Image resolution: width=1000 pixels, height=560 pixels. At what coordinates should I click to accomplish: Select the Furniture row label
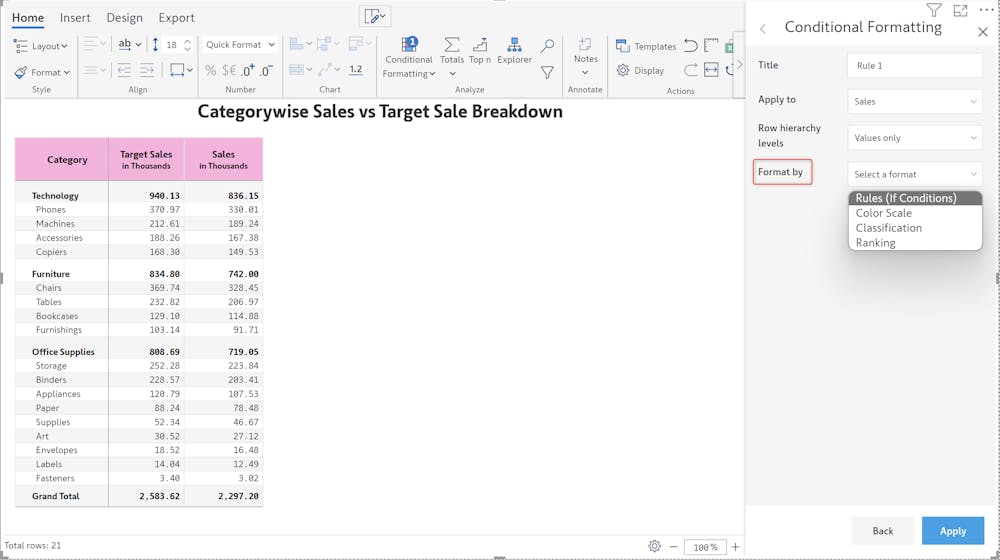tap(50, 274)
